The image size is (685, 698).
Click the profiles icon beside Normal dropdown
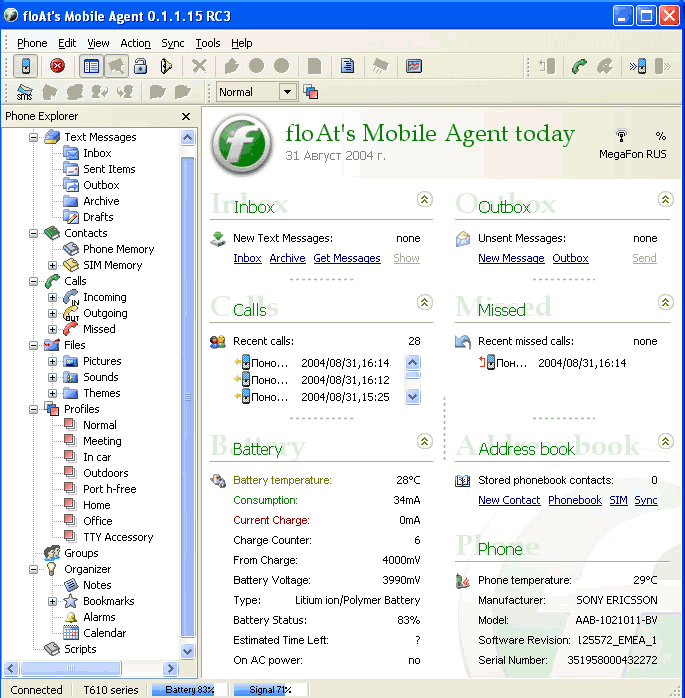tap(311, 92)
